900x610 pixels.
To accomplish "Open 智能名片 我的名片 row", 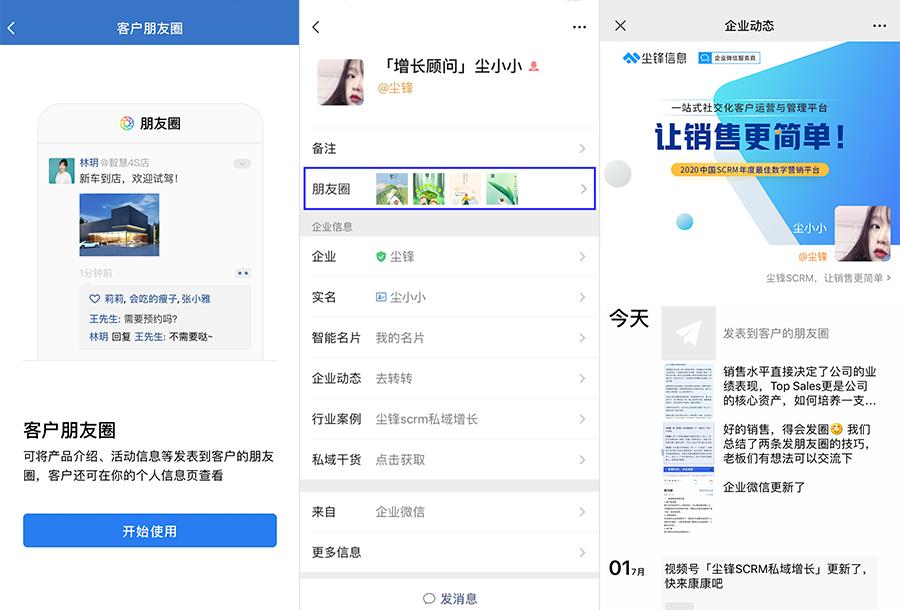I will (449, 337).
